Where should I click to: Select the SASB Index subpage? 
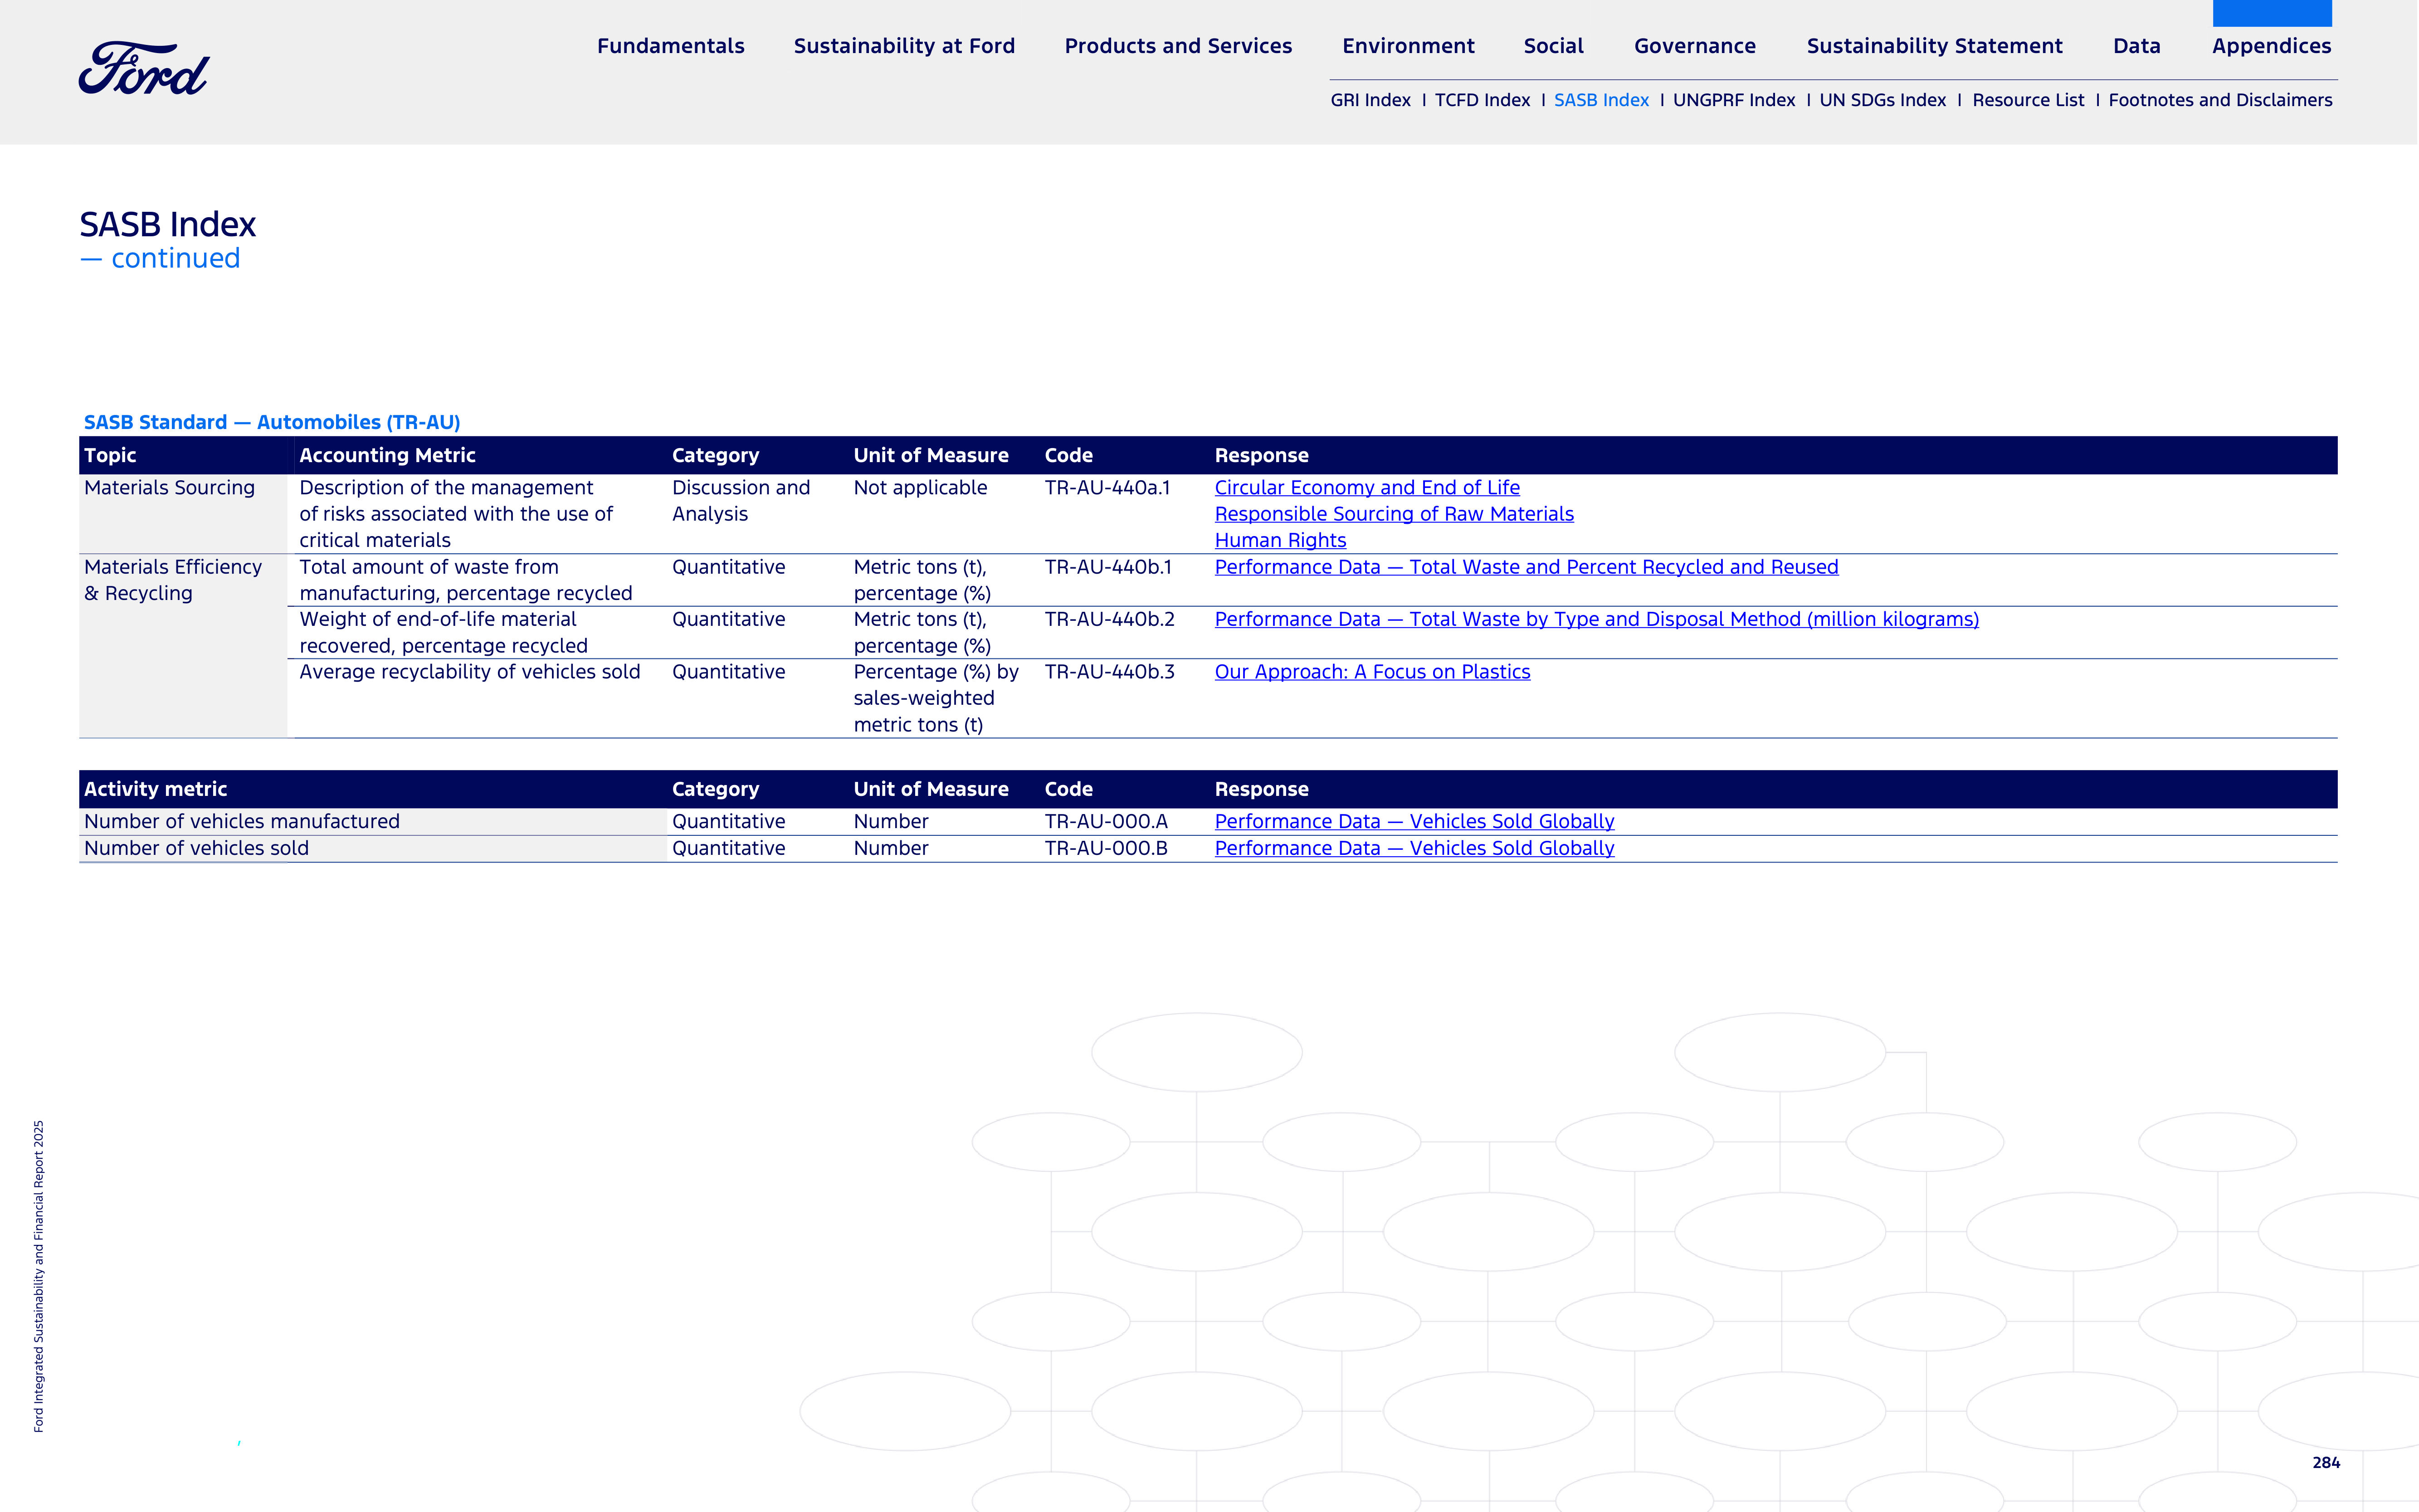(1601, 100)
